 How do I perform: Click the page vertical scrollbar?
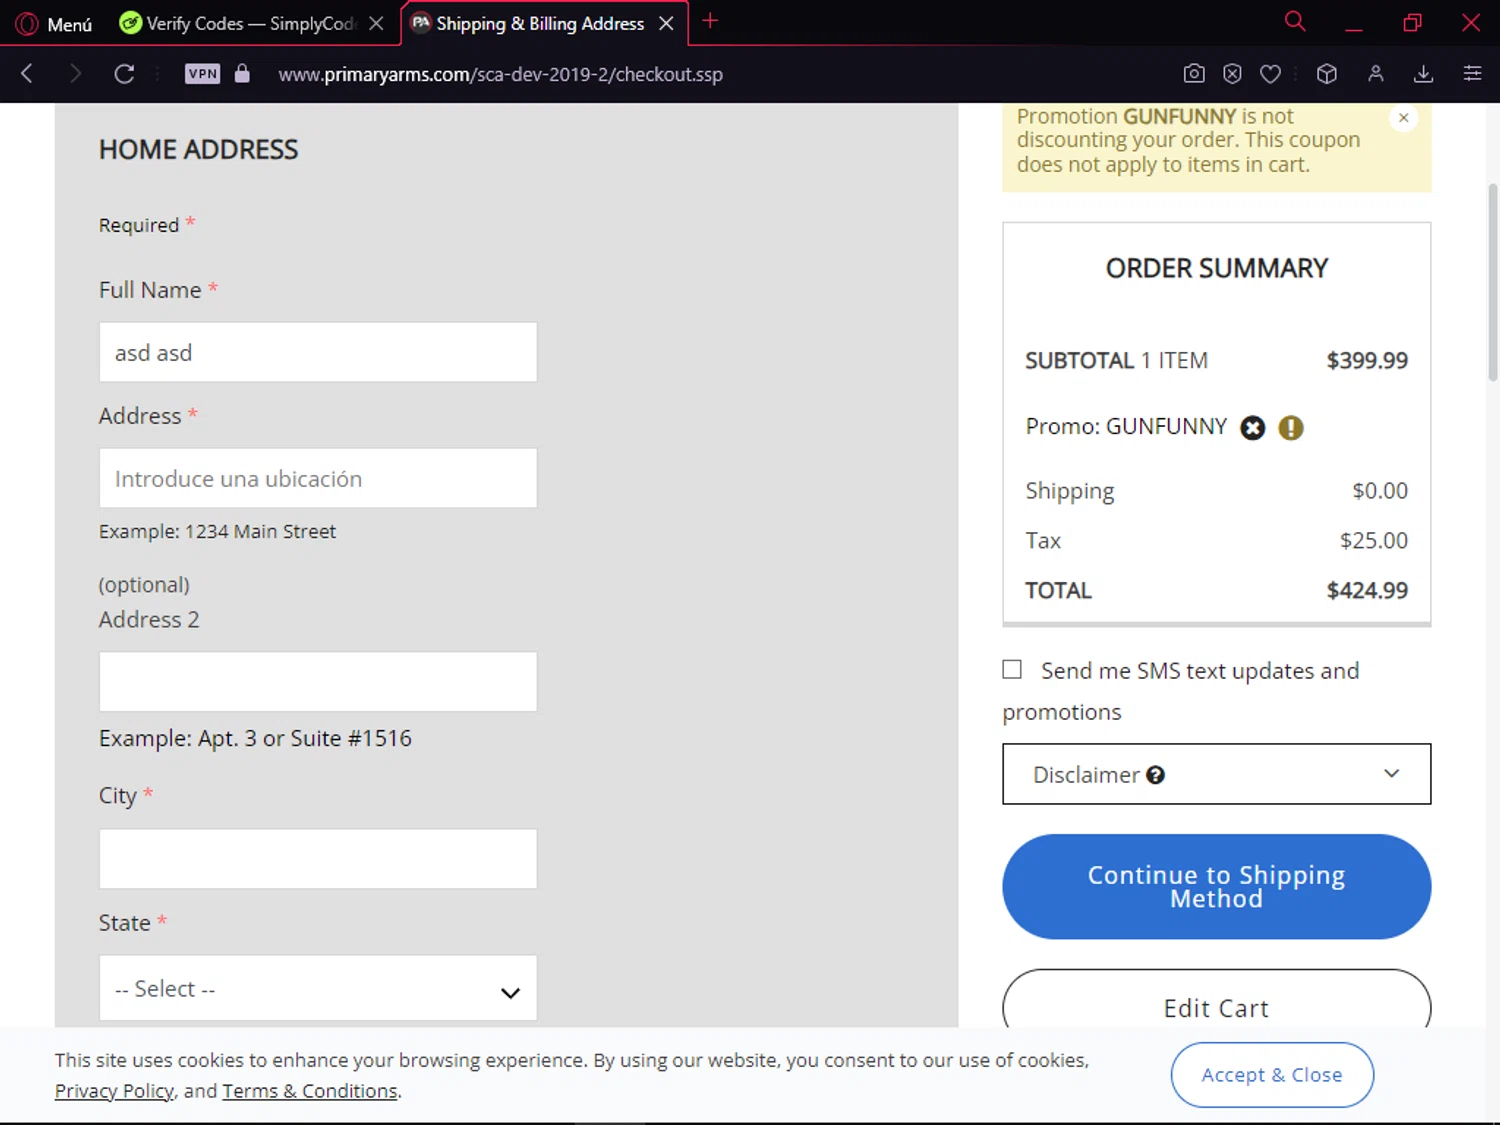pyautogui.click(x=1492, y=282)
